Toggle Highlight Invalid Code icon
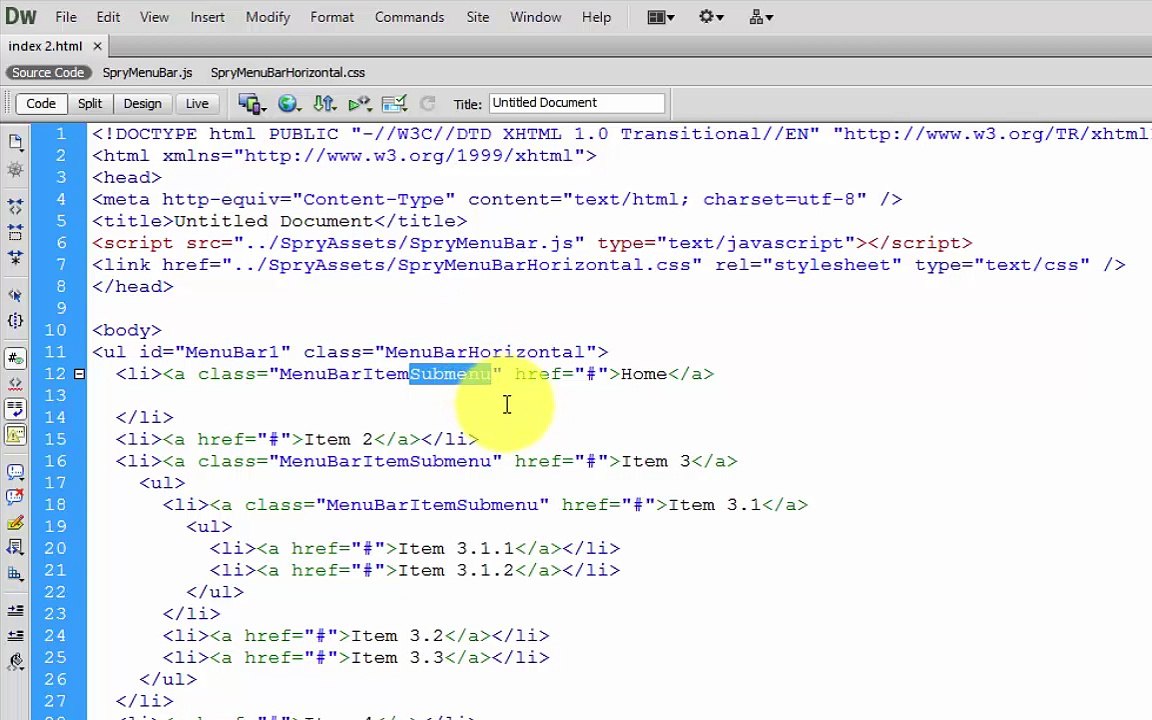 tap(15, 384)
